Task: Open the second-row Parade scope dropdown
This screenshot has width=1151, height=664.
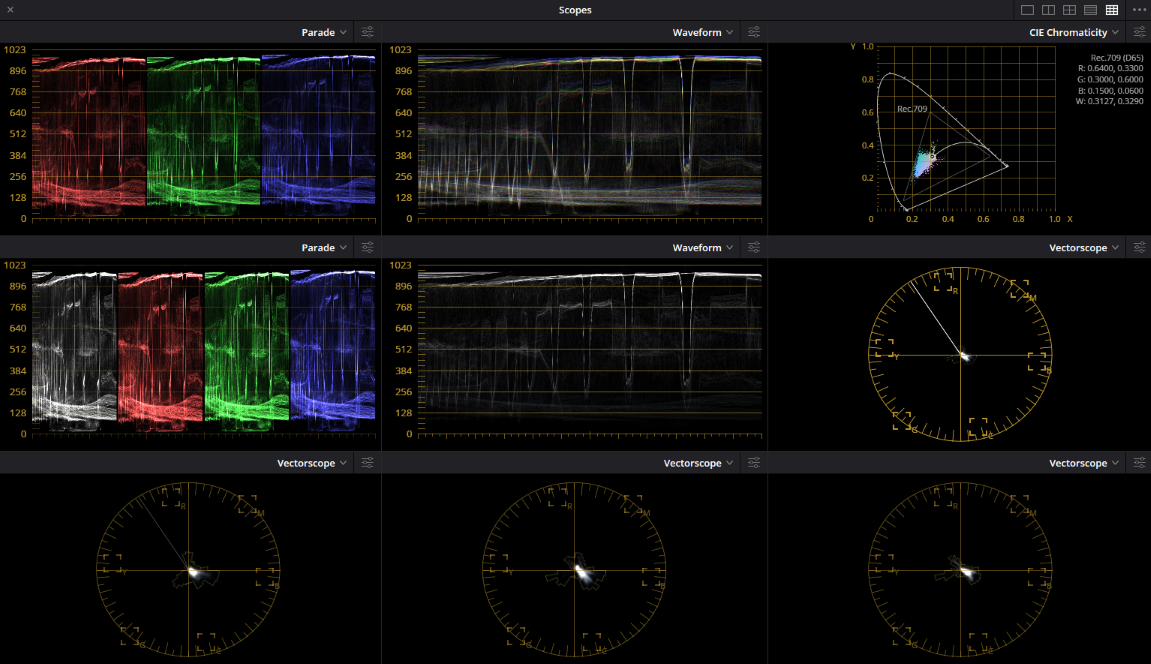Action: (322, 247)
